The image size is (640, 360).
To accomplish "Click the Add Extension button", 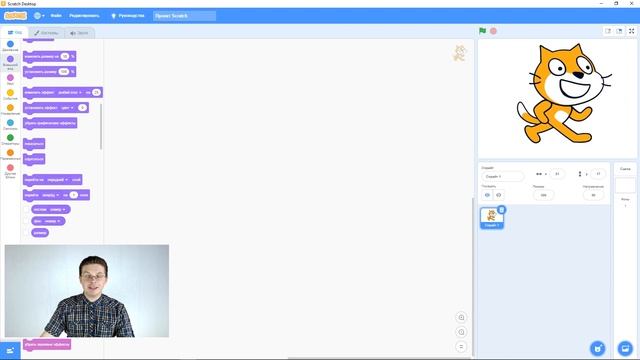I will click(10, 350).
